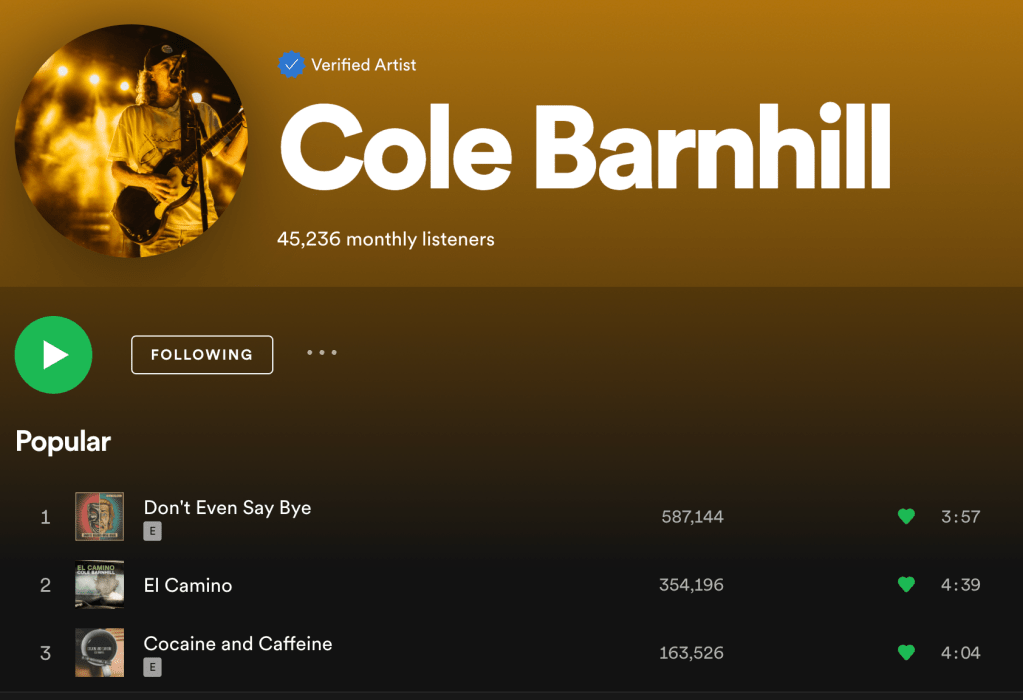Image resolution: width=1023 pixels, height=700 pixels.
Task: Click the explicit tag on Cocaine and Caffeine
Action: (x=152, y=667)
